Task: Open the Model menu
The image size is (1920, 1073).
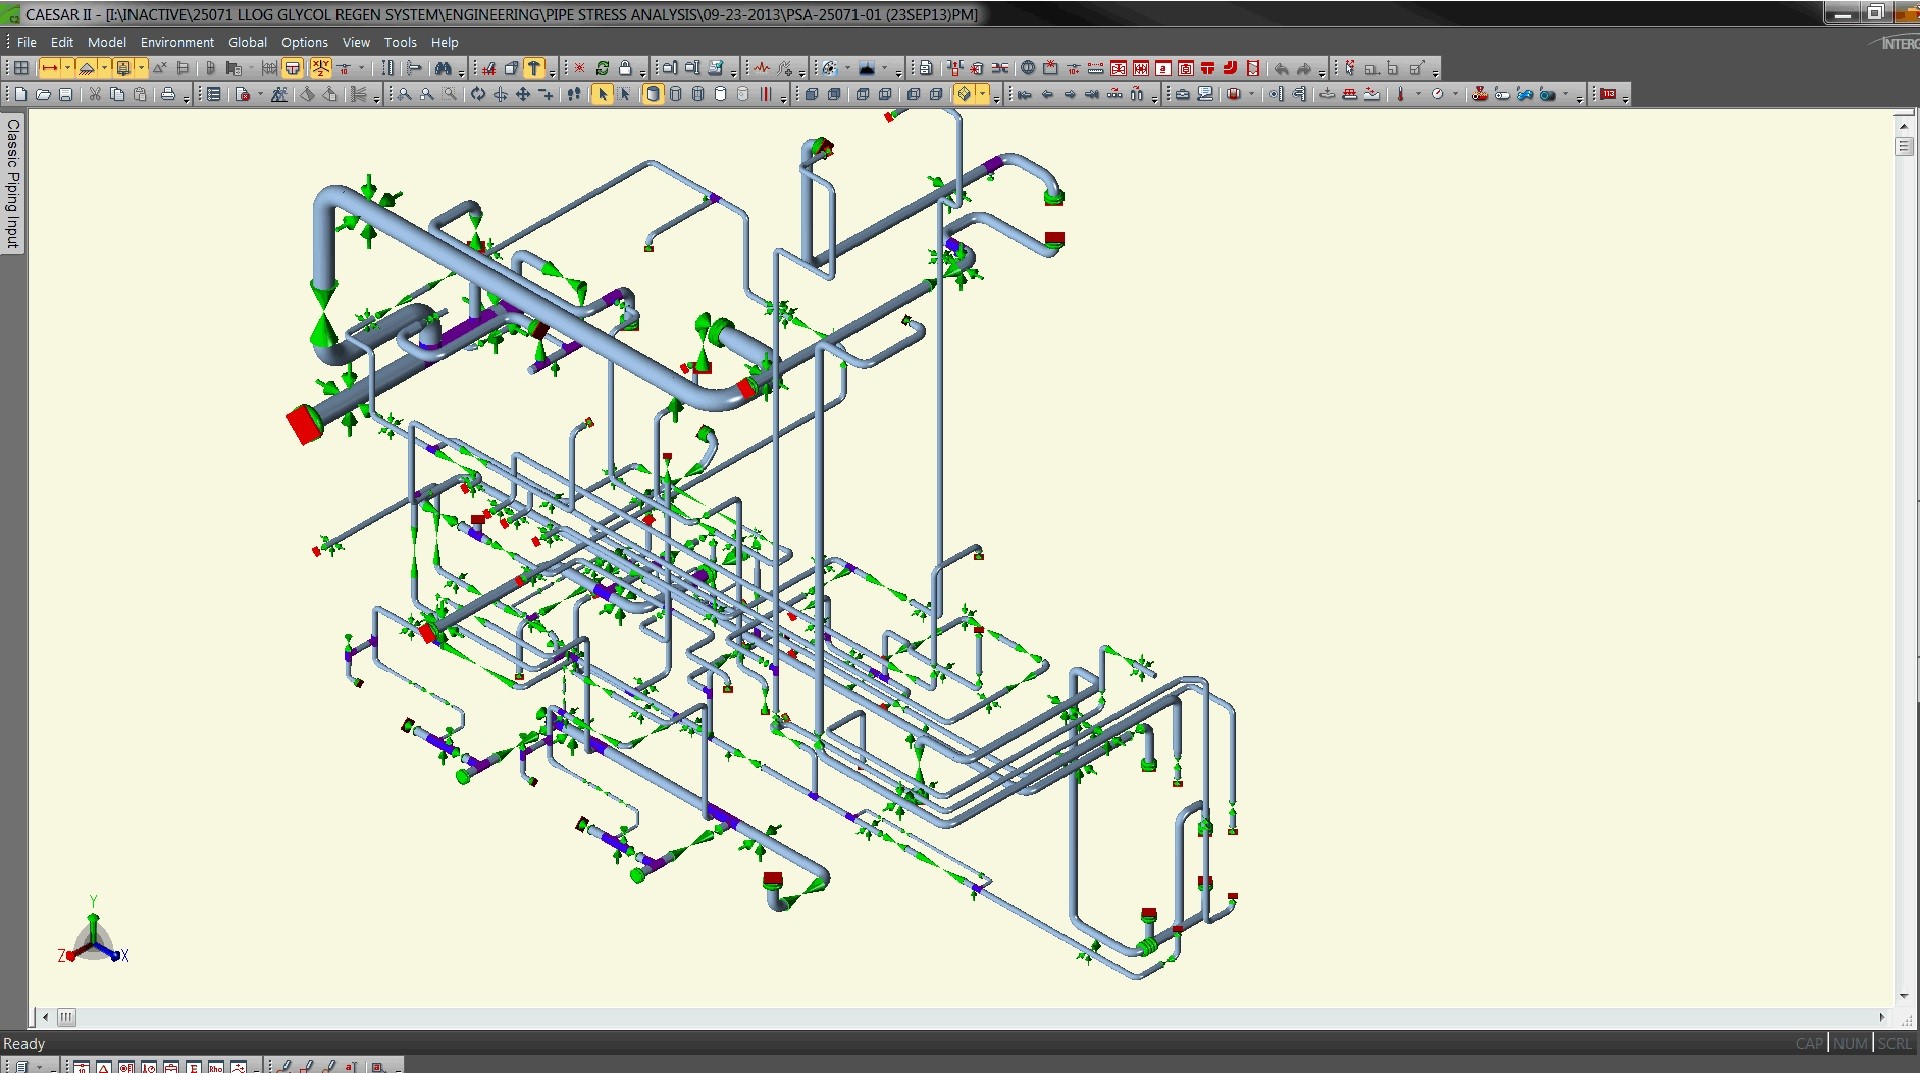Action: (x=106, y=42)
